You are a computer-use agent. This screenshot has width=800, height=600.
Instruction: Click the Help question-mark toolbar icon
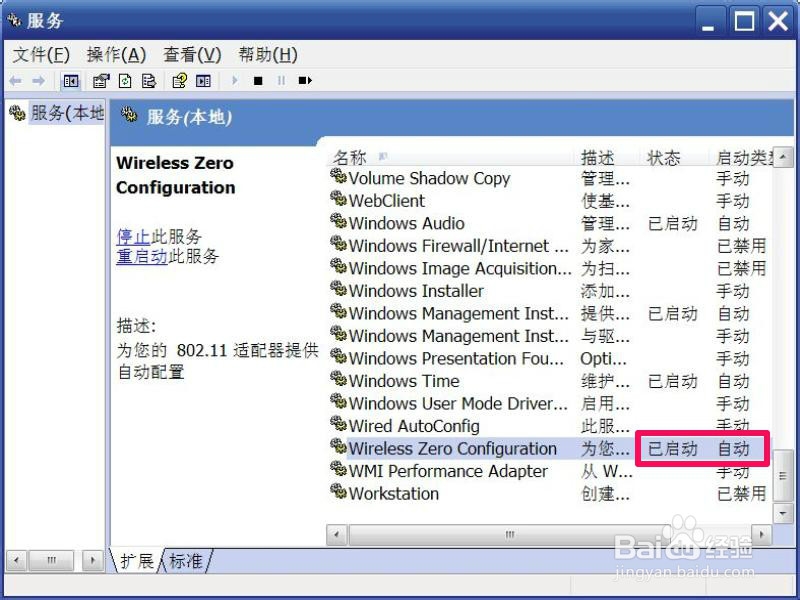tap(180, 81)
